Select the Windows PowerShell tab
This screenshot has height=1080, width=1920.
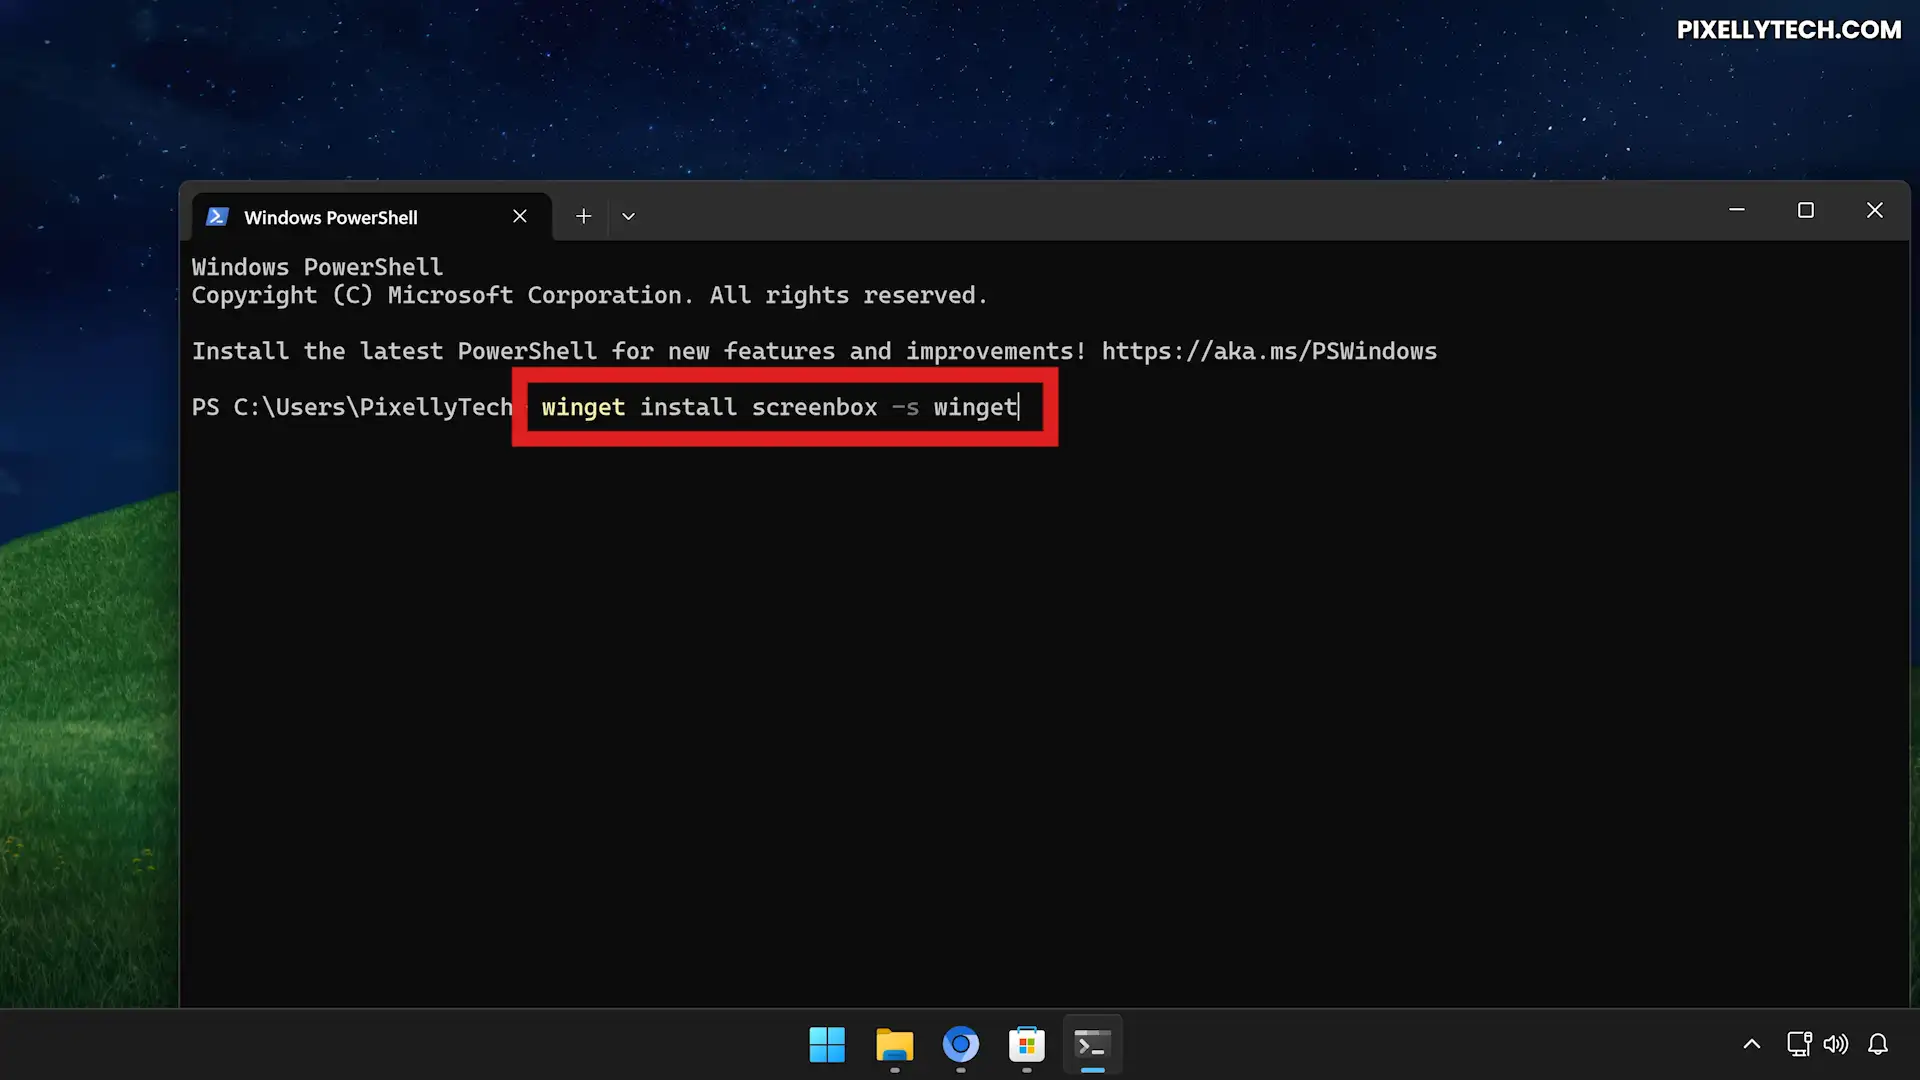coord(371,217)
